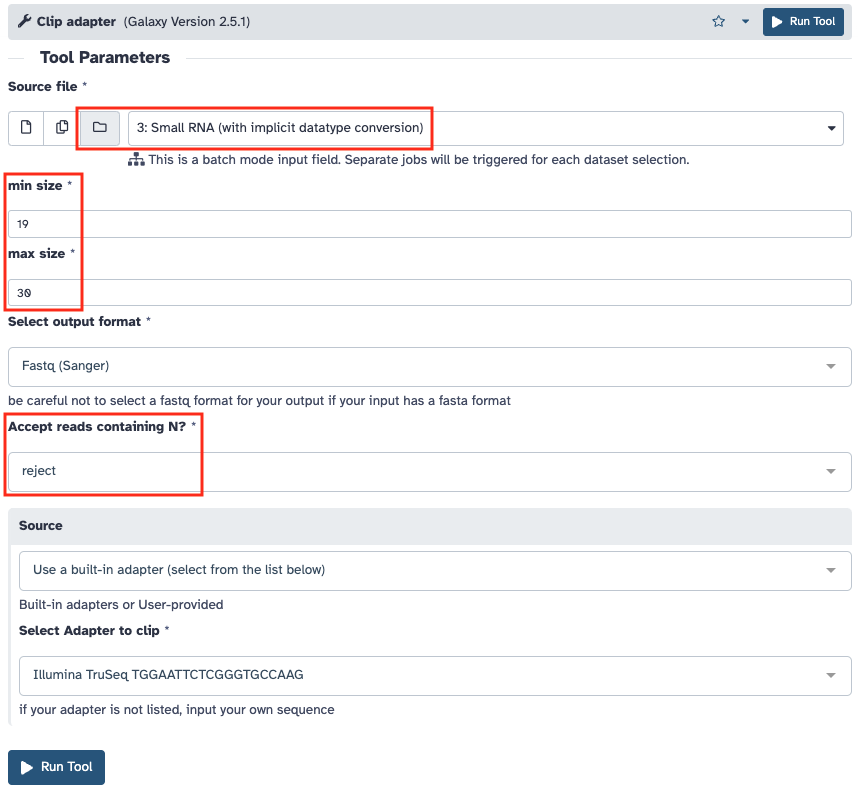
Task: Click the wrench icon beside Clip adapter
Action: click(x=24, y=21)
